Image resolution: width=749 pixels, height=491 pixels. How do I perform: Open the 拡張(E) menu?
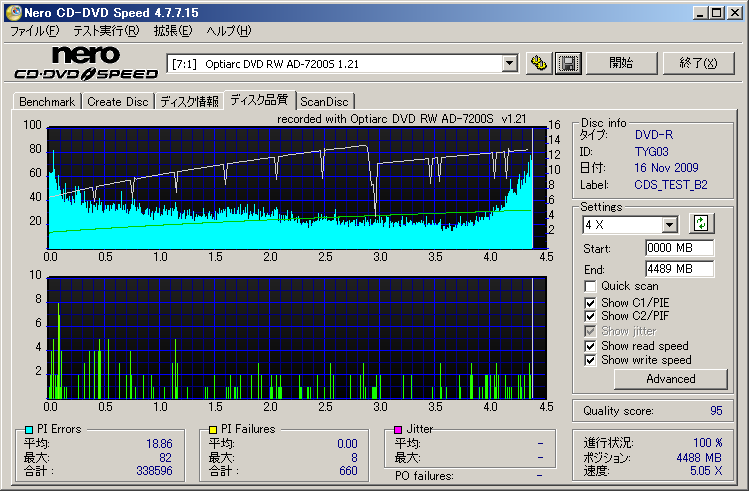coord(173,31)
